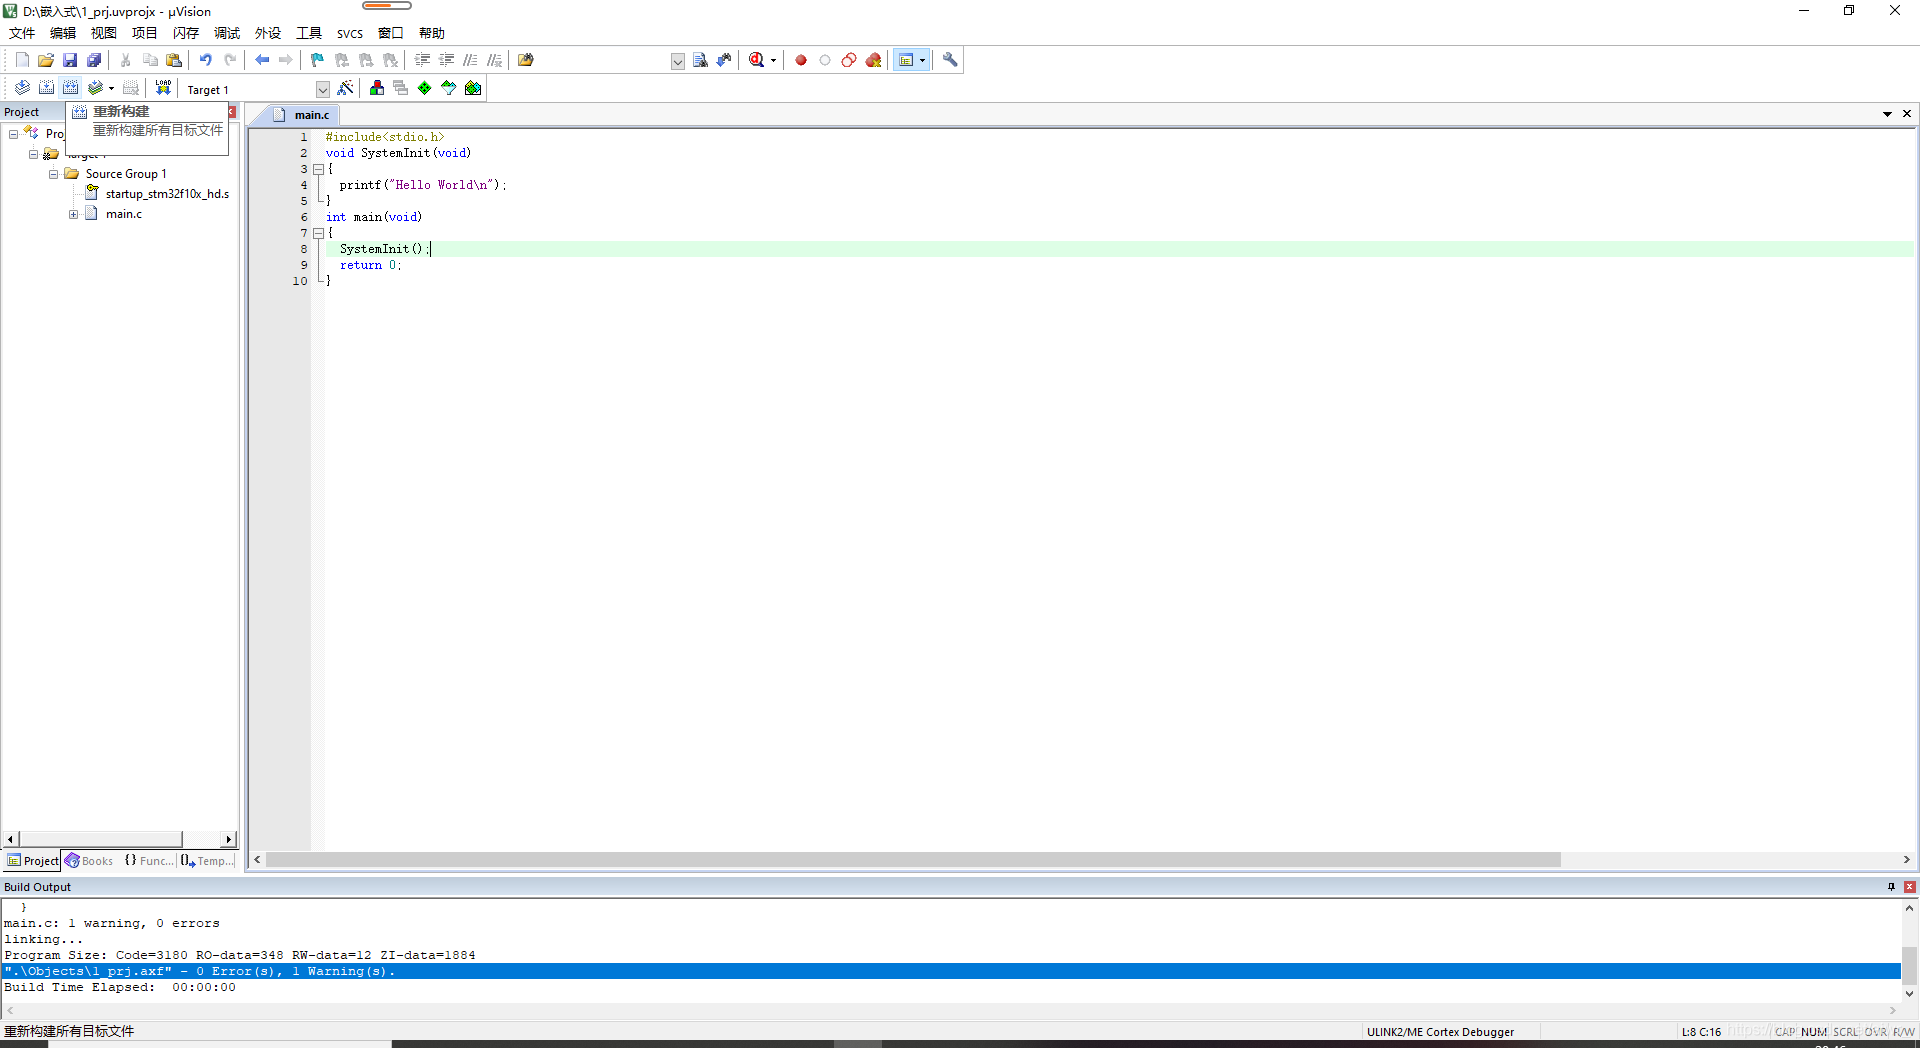The height and width of the screenshot is (1048, 1920).
Task: Undo the last edit
Action: [206, 60]
